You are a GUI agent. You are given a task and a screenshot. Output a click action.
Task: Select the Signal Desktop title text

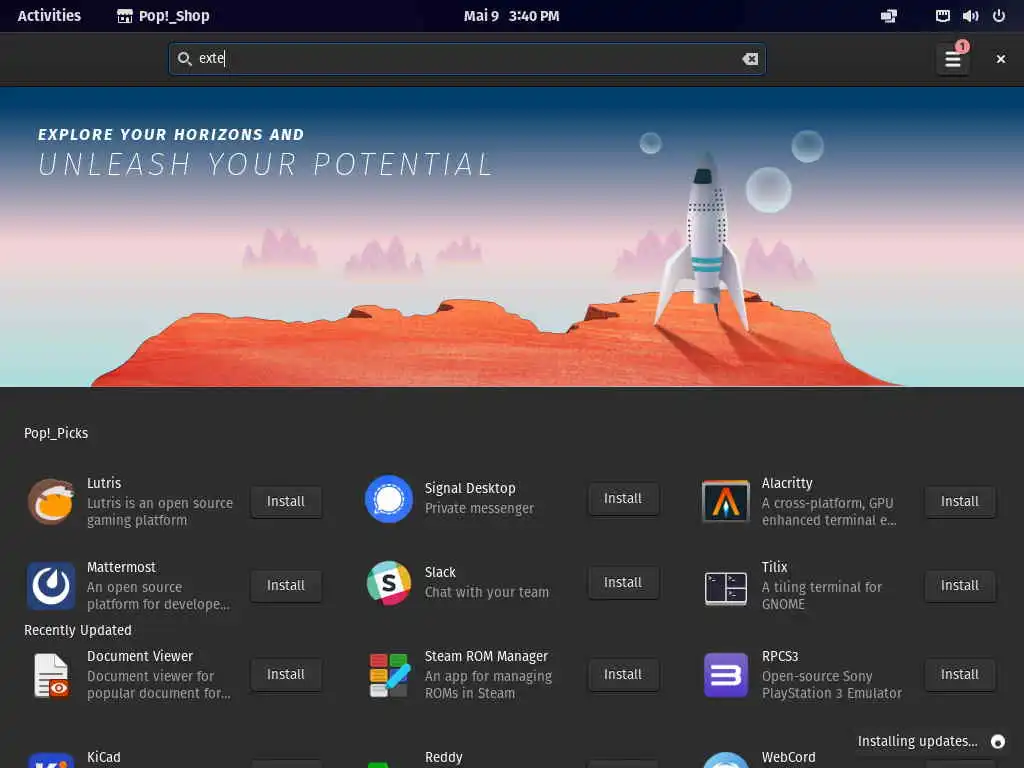tap(470, 488)
